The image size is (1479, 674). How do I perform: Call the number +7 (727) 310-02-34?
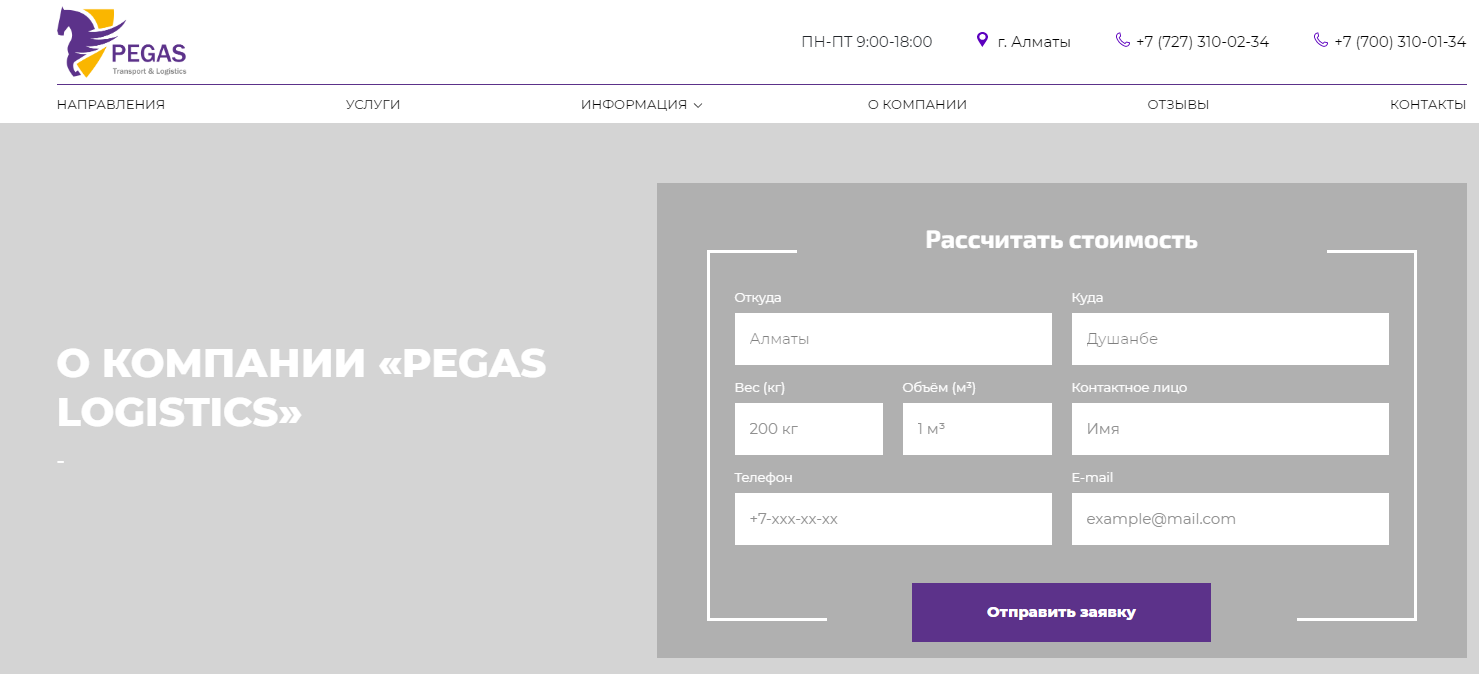[1202, 41]
